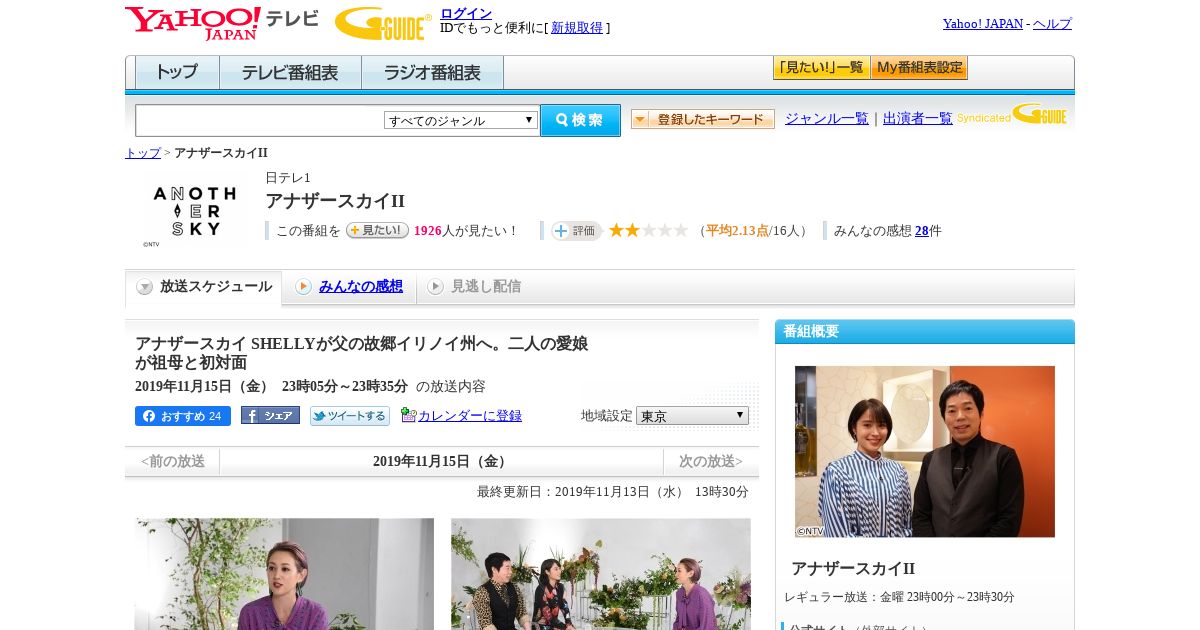The image size is (1200, 630).
Task: Click the トップ breadcrumb link
Action: [x=142, y=153]
